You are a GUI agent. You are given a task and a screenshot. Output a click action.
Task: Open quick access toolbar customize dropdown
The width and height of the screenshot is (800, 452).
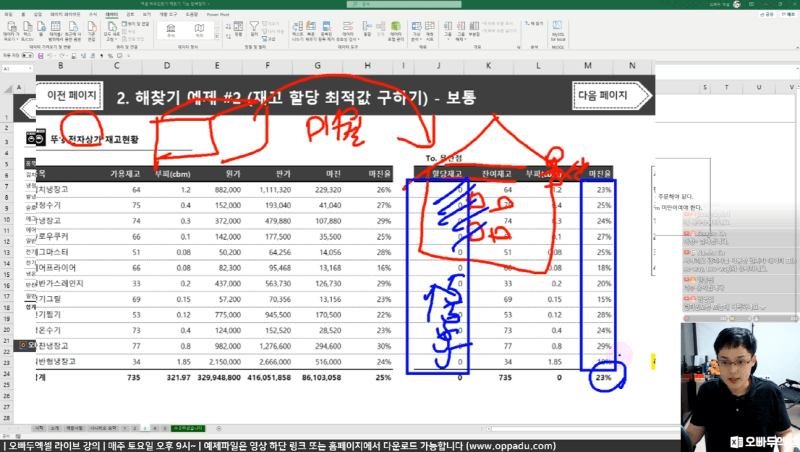point(128,56)
